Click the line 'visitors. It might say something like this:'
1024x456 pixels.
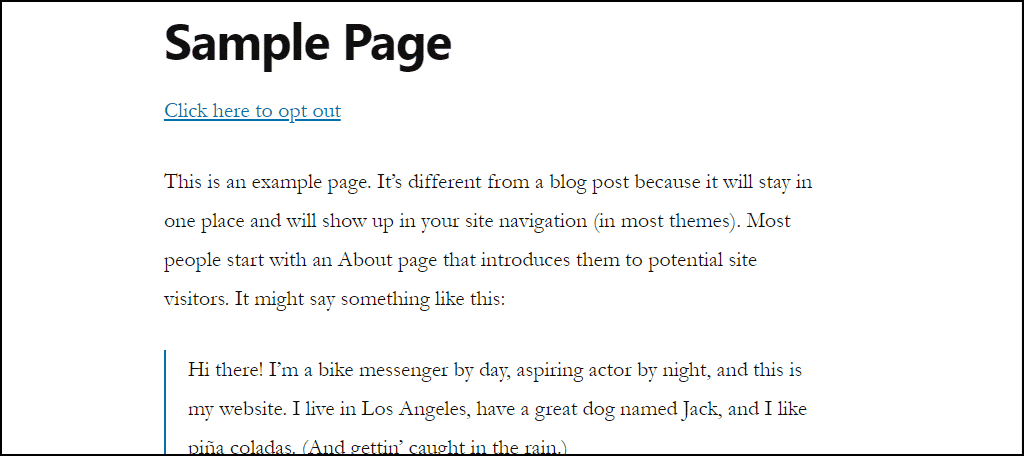[334, 300]
